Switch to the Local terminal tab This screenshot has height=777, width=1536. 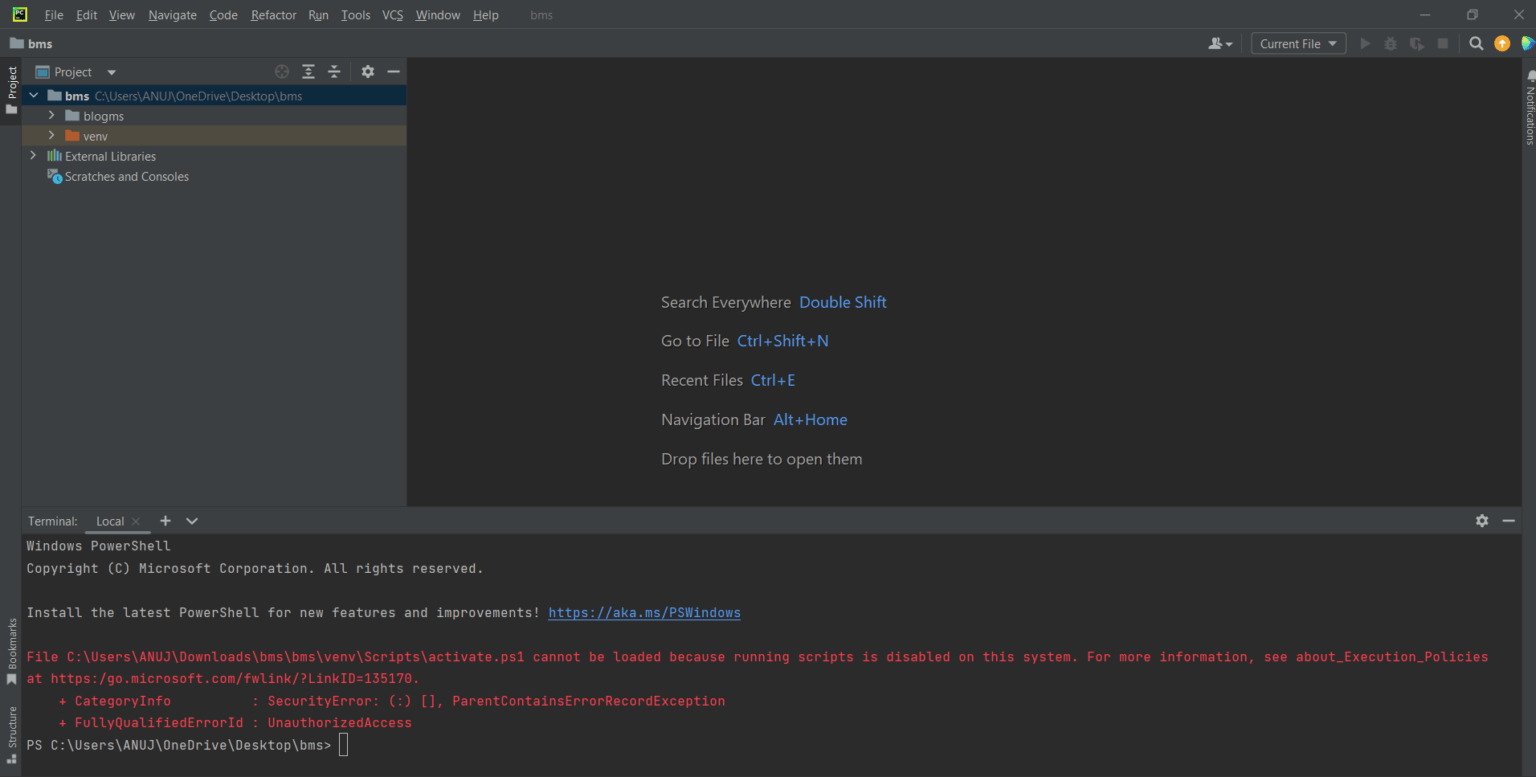pyautogui.click(x=110, y=521)
